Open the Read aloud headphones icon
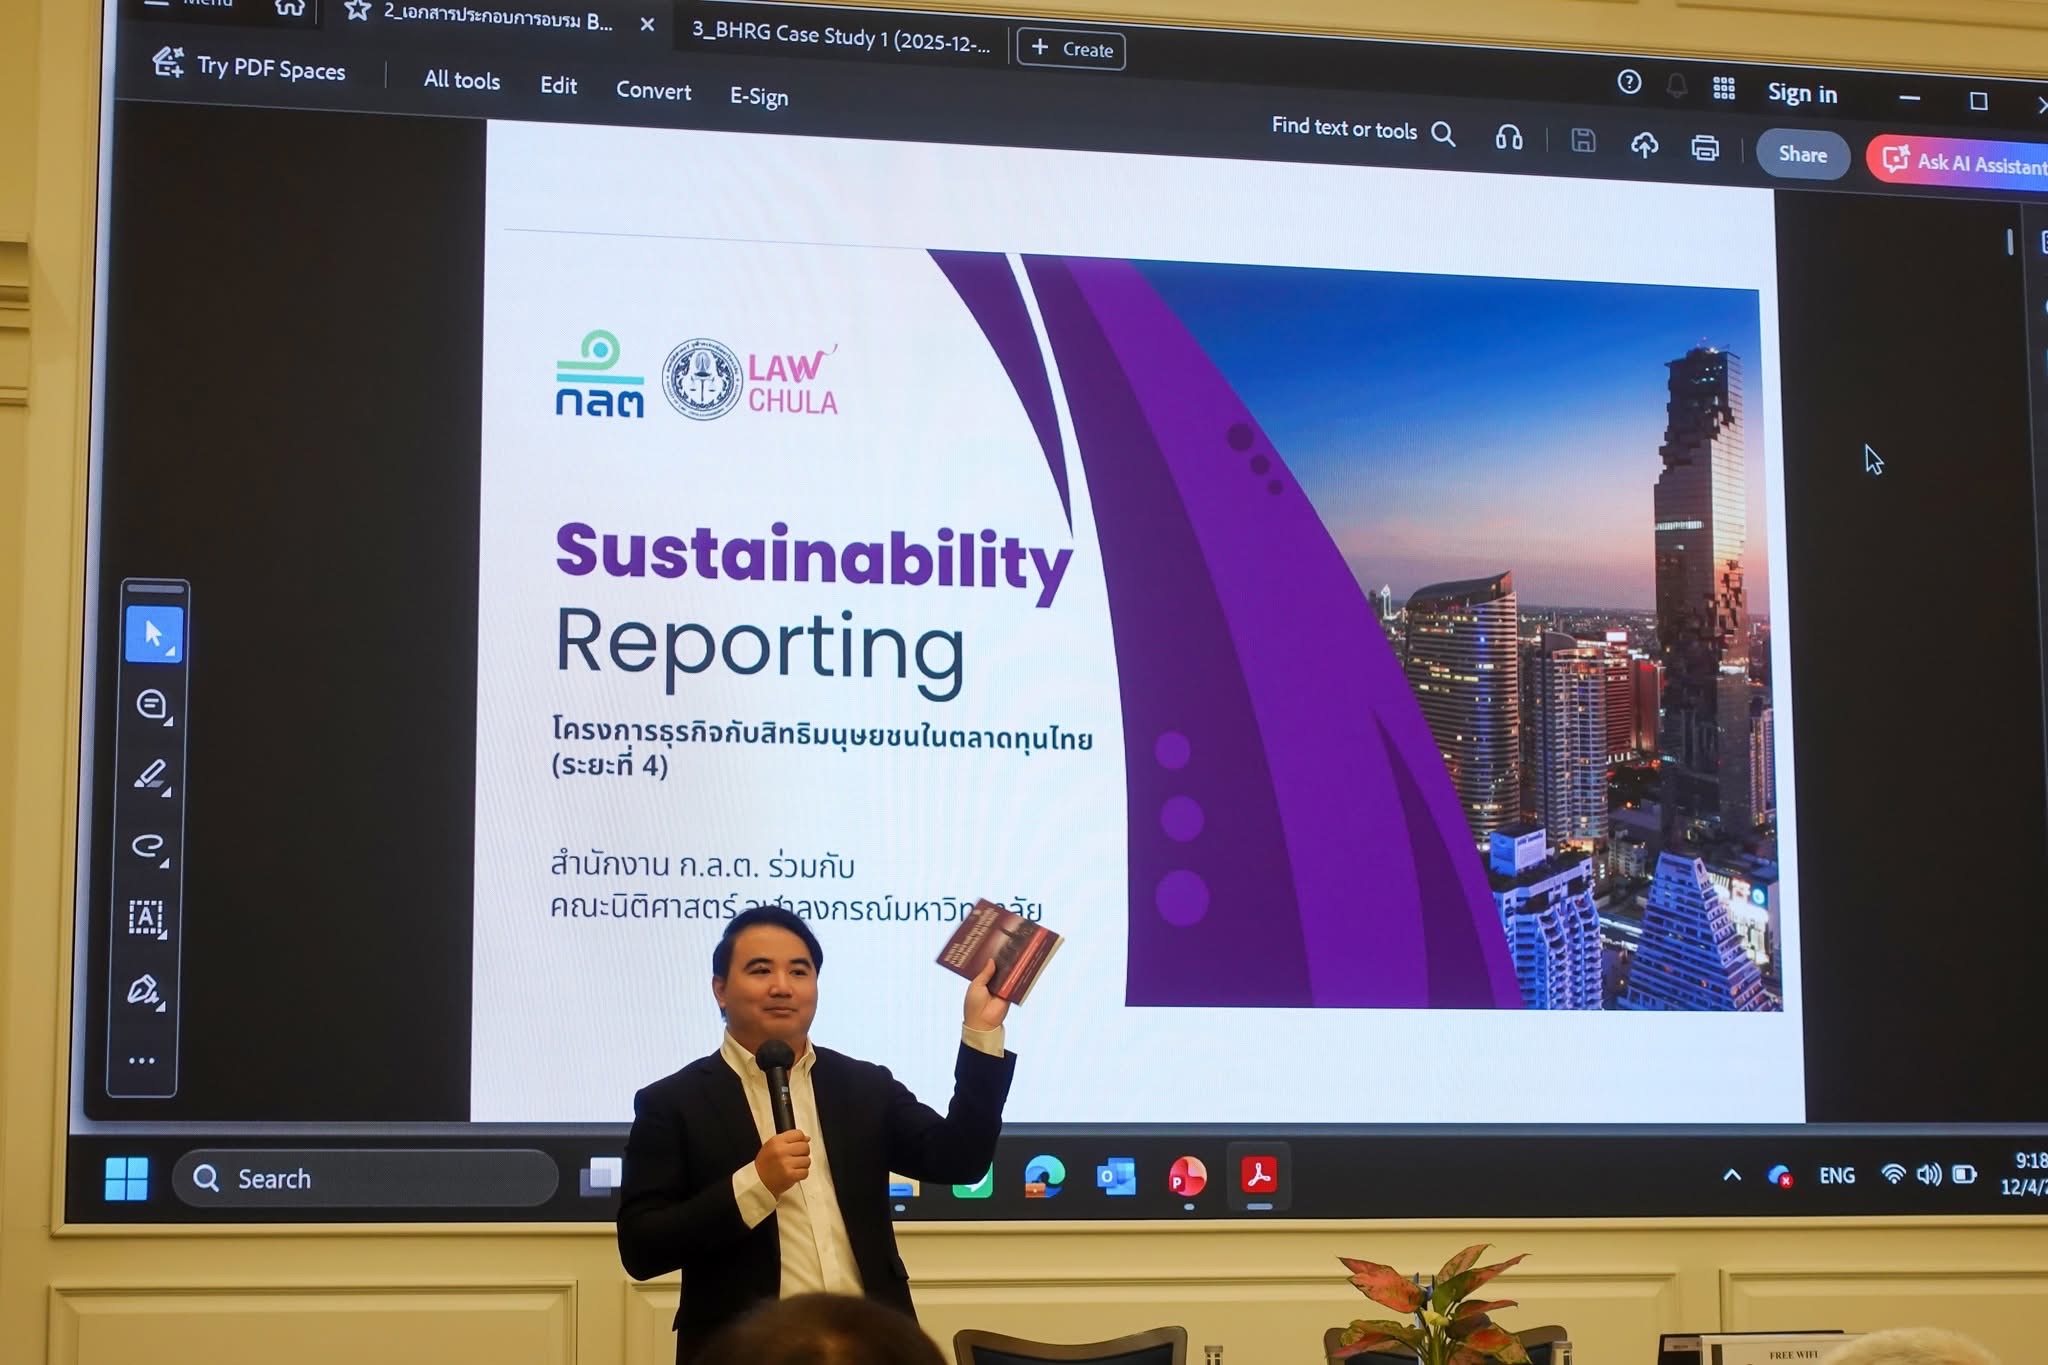 tap(1509, 137)
